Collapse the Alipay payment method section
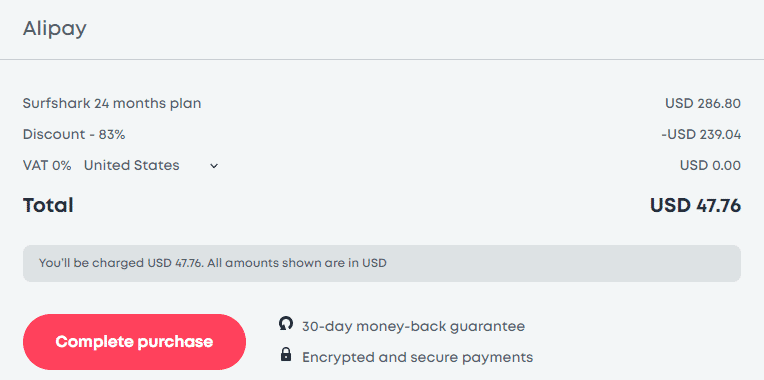 pos(382,29)
